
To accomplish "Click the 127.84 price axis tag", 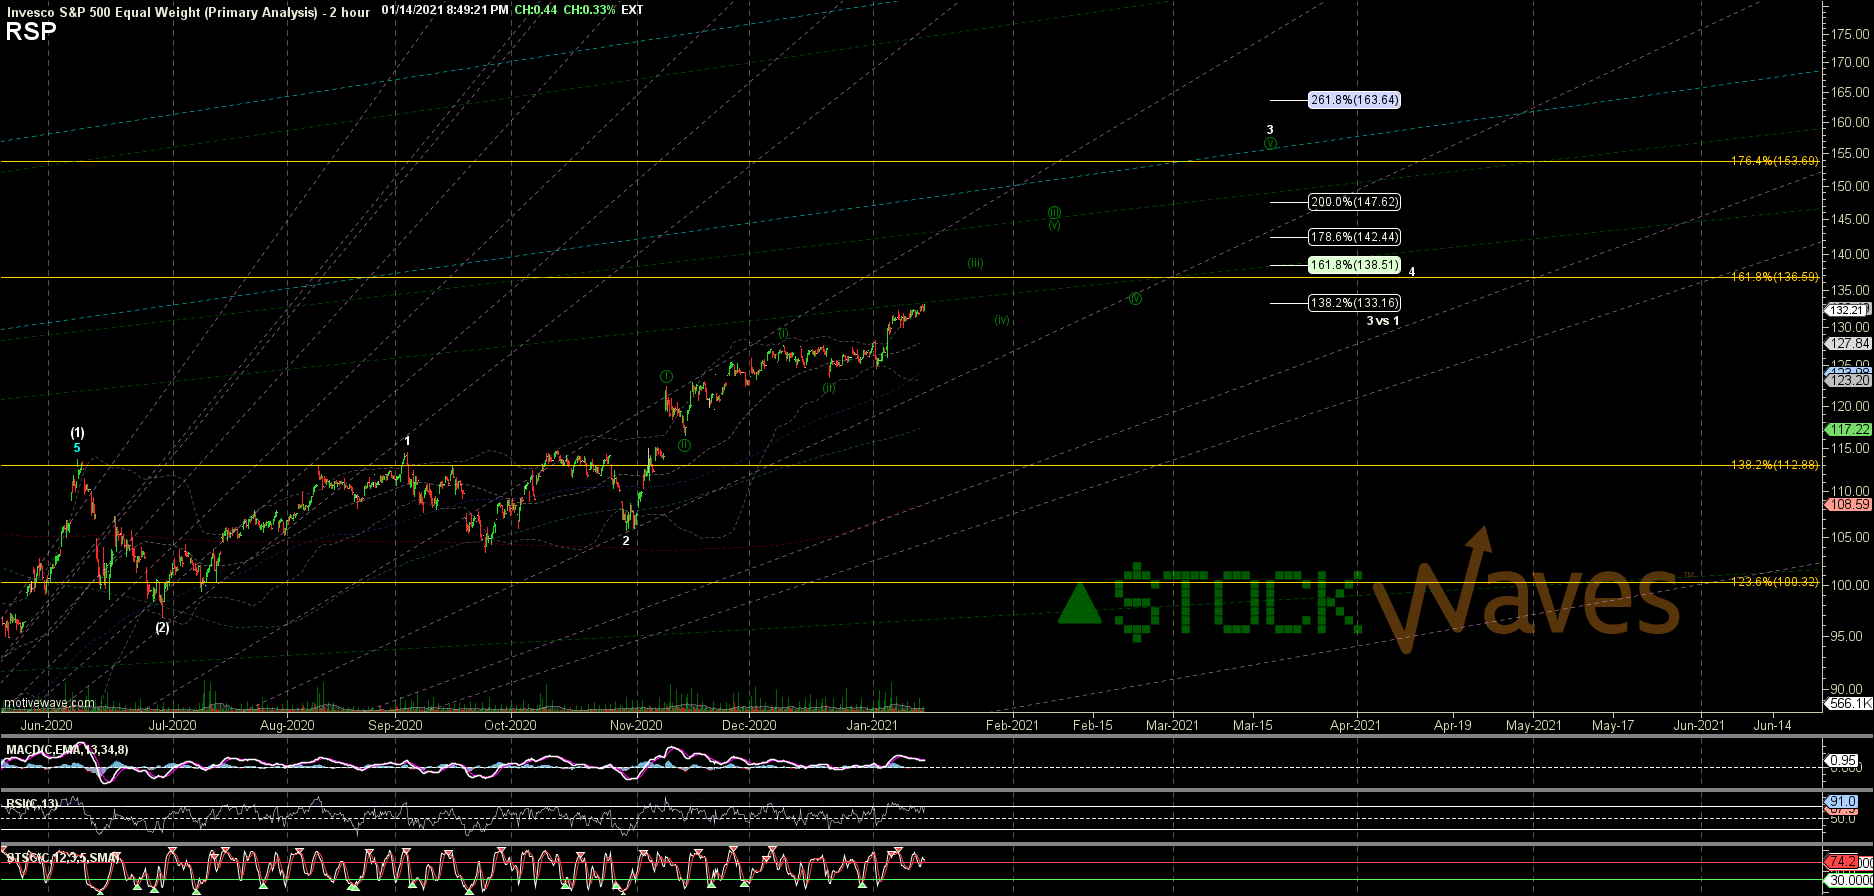I will [1848, 343].
